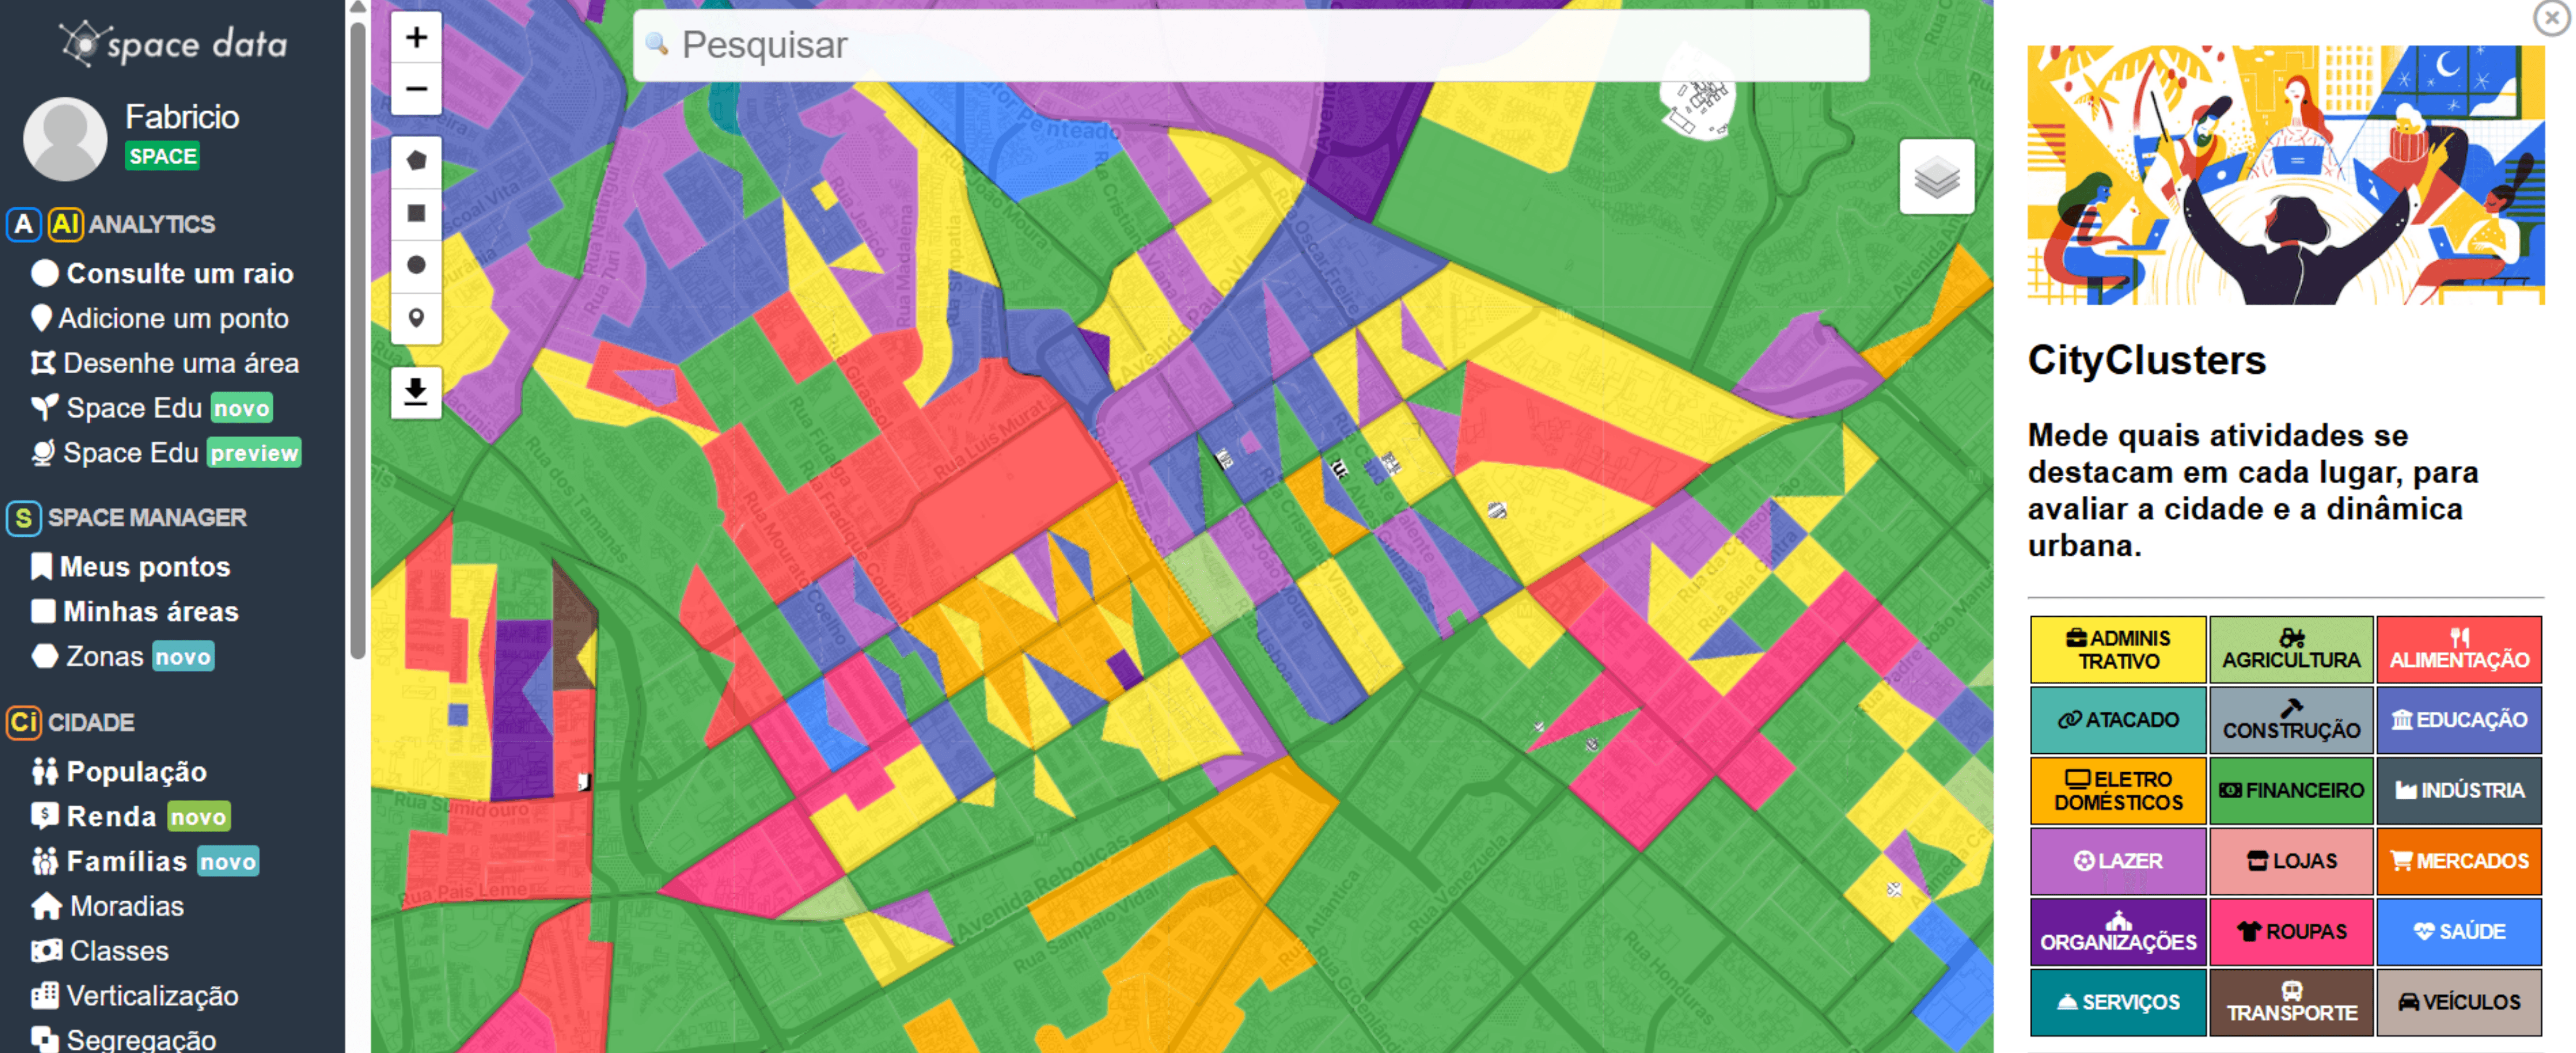Select the square draw tool
This screenshot has width=2576, height=1053.
pyautogui.click(x=416, y=213)
